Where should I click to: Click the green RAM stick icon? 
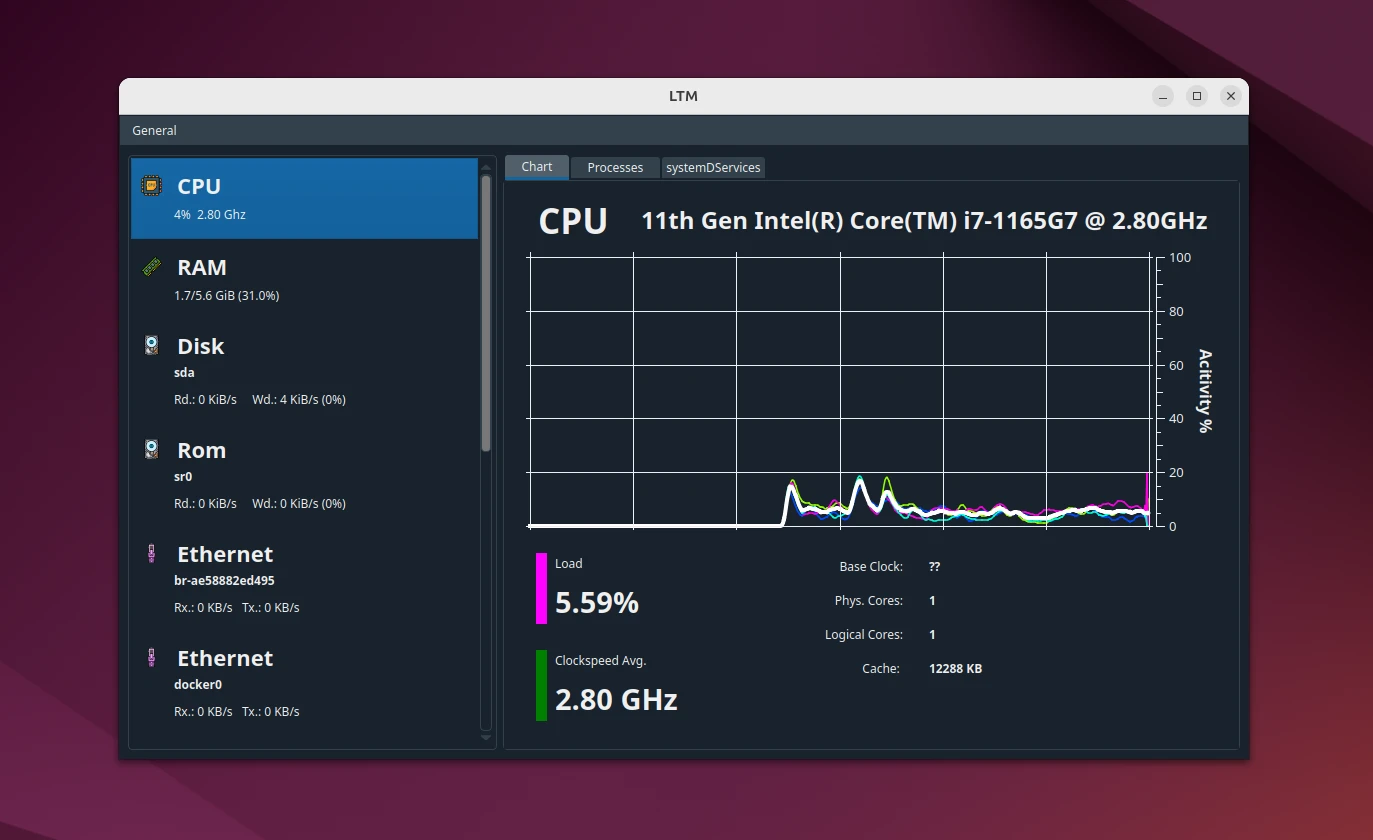[x=151, y=267]
